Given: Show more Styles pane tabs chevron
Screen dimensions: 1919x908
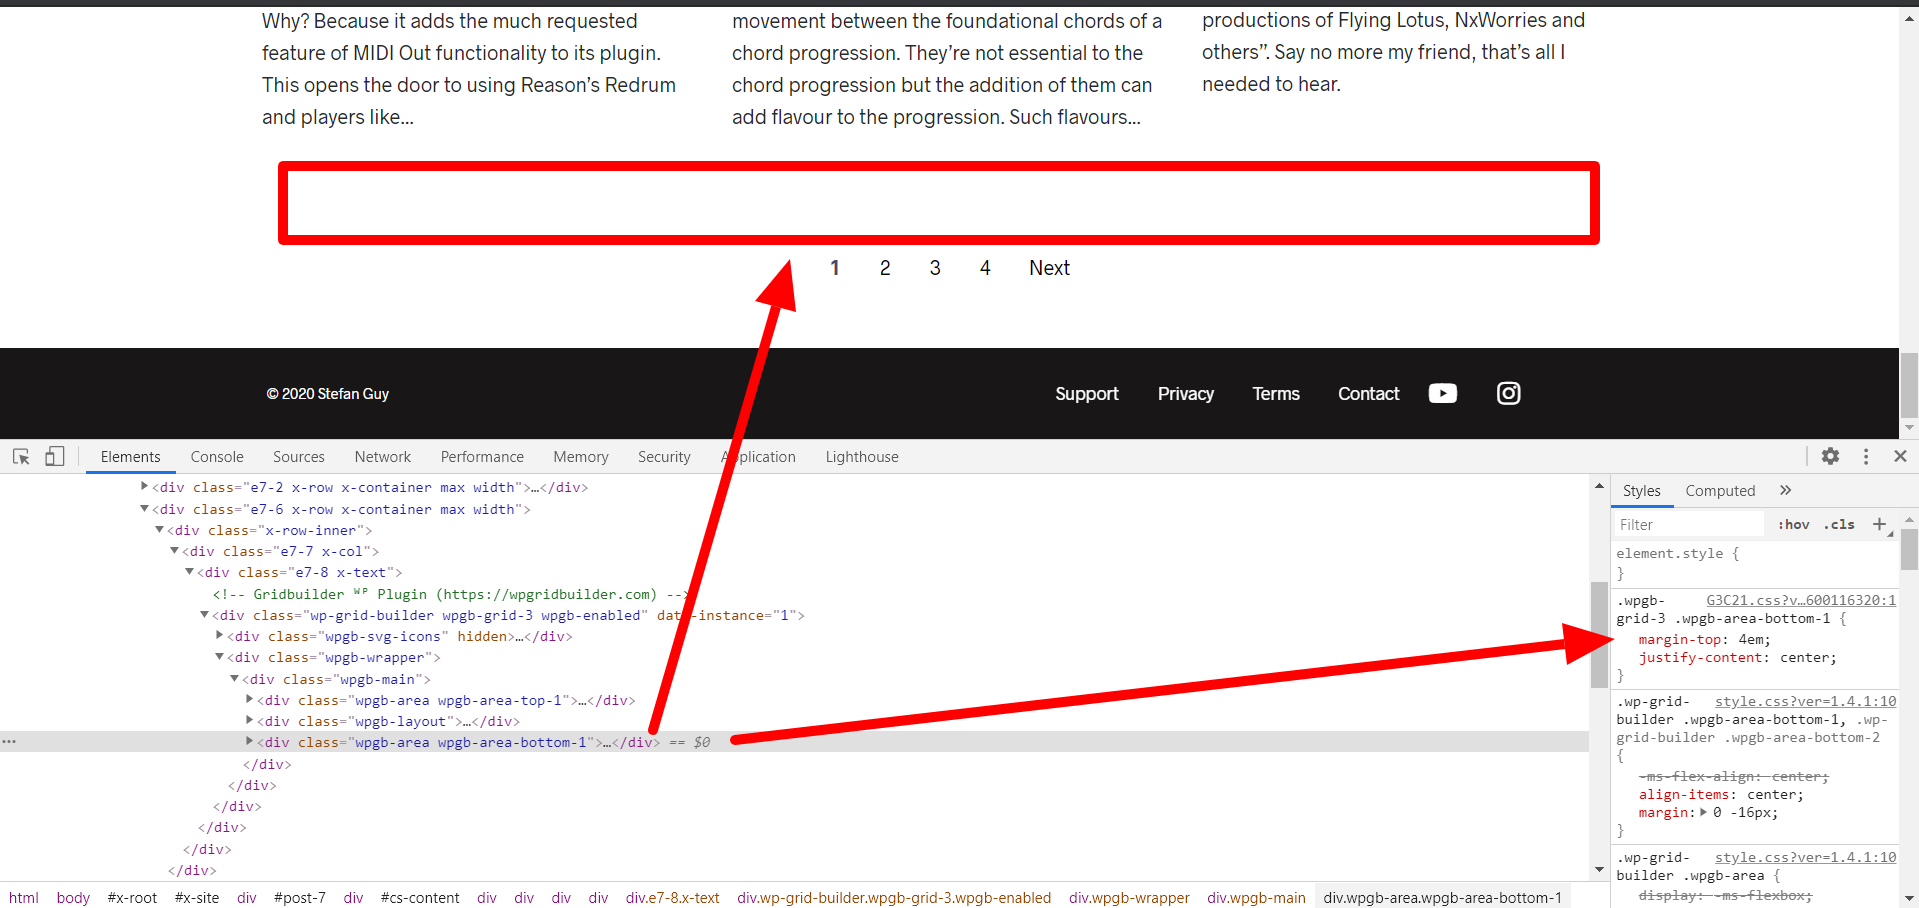Looking at the screenshot, I should click(1785, 490).
